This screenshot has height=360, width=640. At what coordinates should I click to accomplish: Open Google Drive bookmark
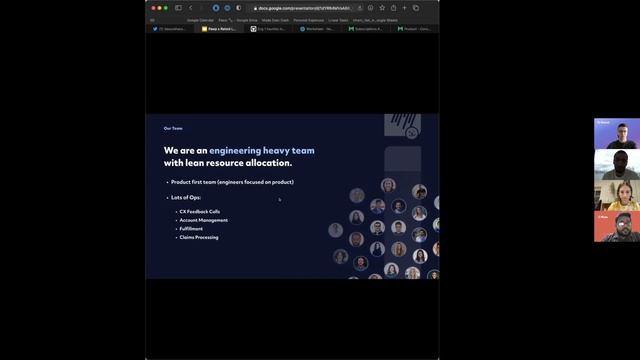[x=247, y=20]
